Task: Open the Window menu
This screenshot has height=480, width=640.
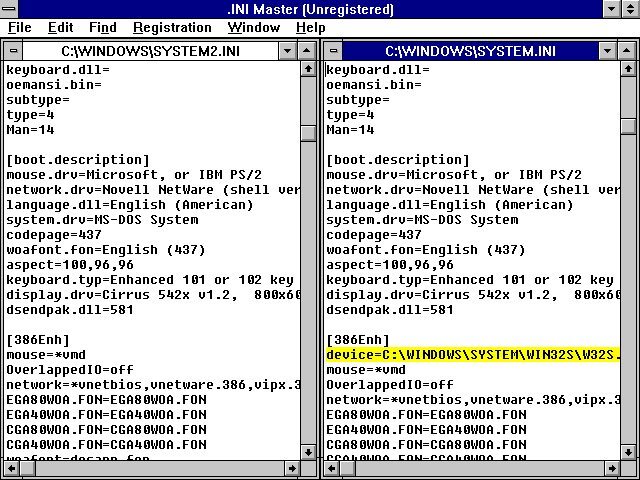Action: pos(254,28)
